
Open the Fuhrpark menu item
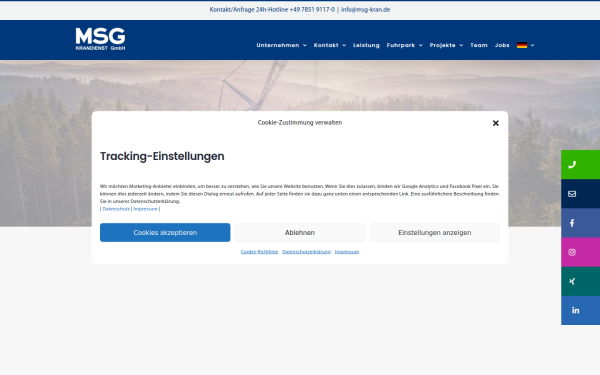(x=401, y=45)
